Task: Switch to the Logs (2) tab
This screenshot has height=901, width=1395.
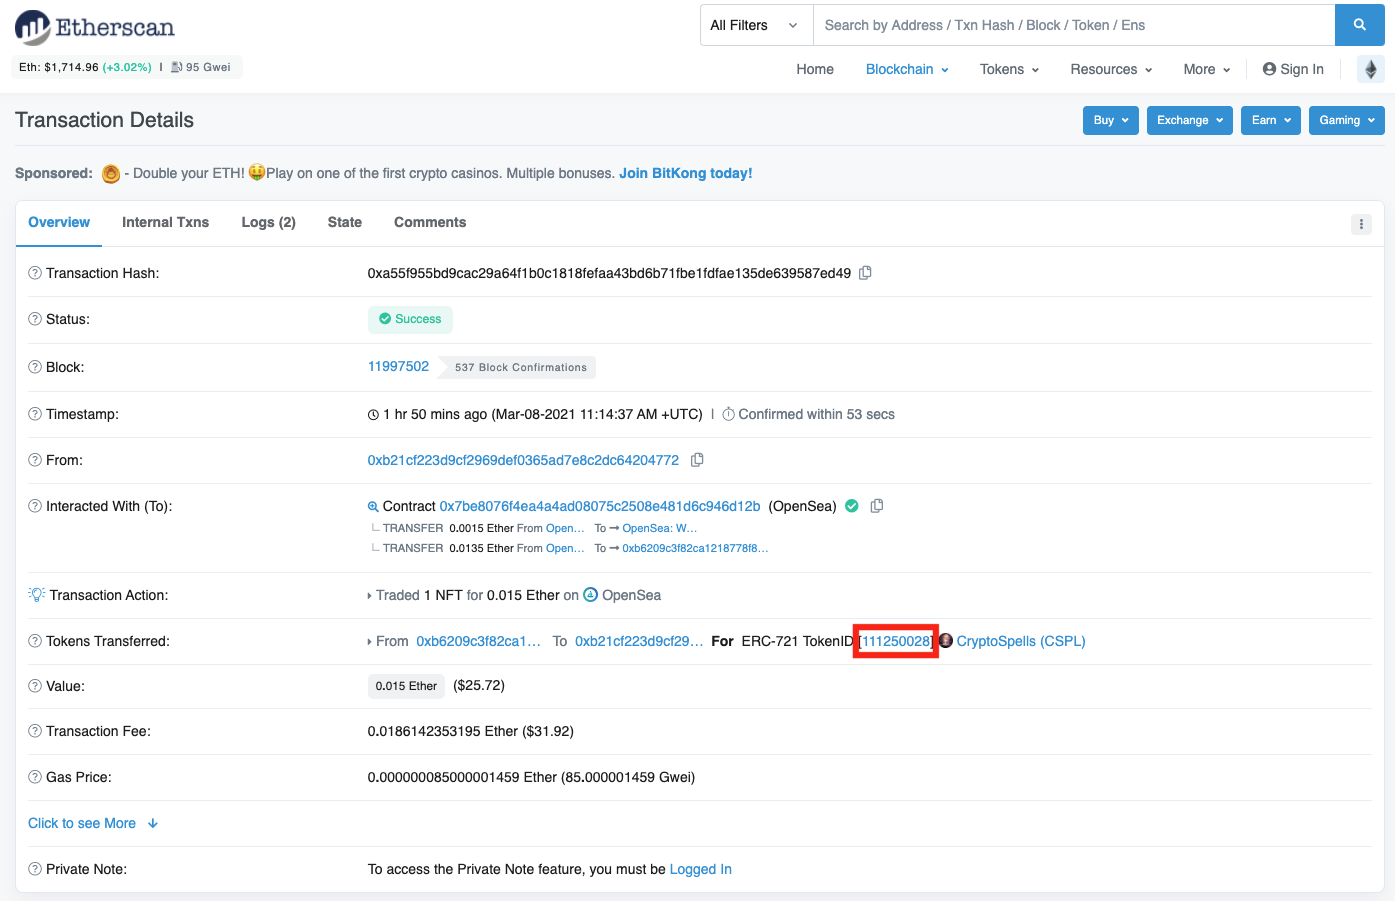Action: pos(268,222)
